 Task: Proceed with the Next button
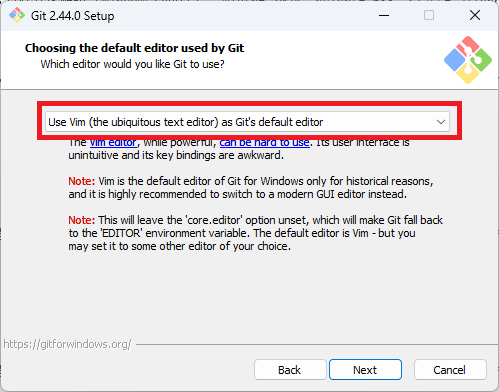coord(365,370)
